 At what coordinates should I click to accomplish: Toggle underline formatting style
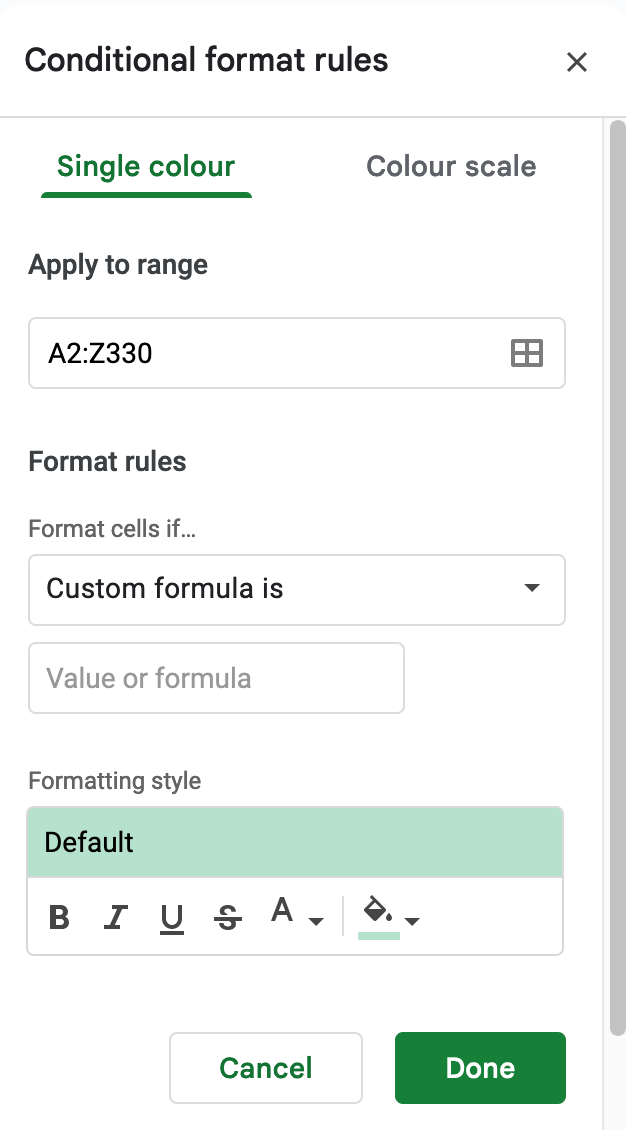click(171, 917)
